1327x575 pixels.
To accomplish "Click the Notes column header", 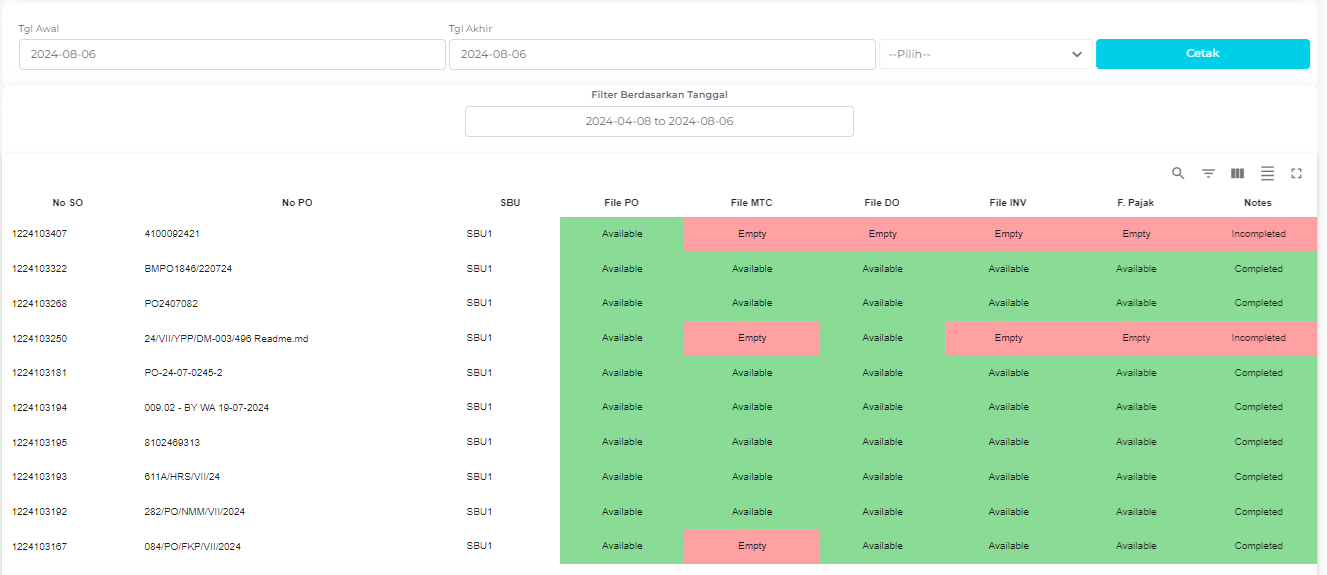I will (1257, 203).
